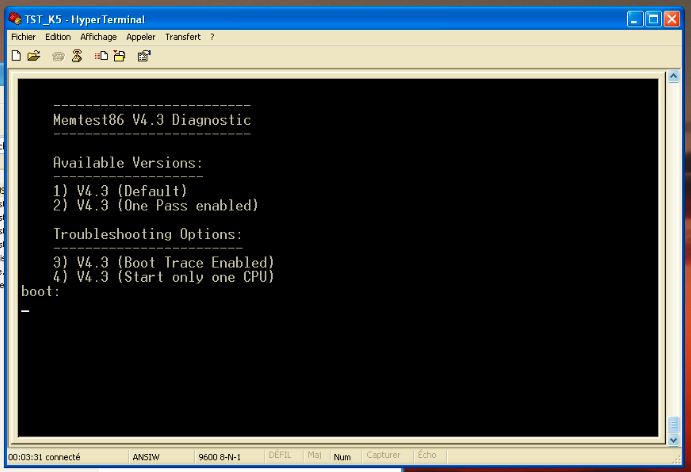Click the Num status indicator
Viewport: 691px width, 472px height.
click(x=342, y=457)
